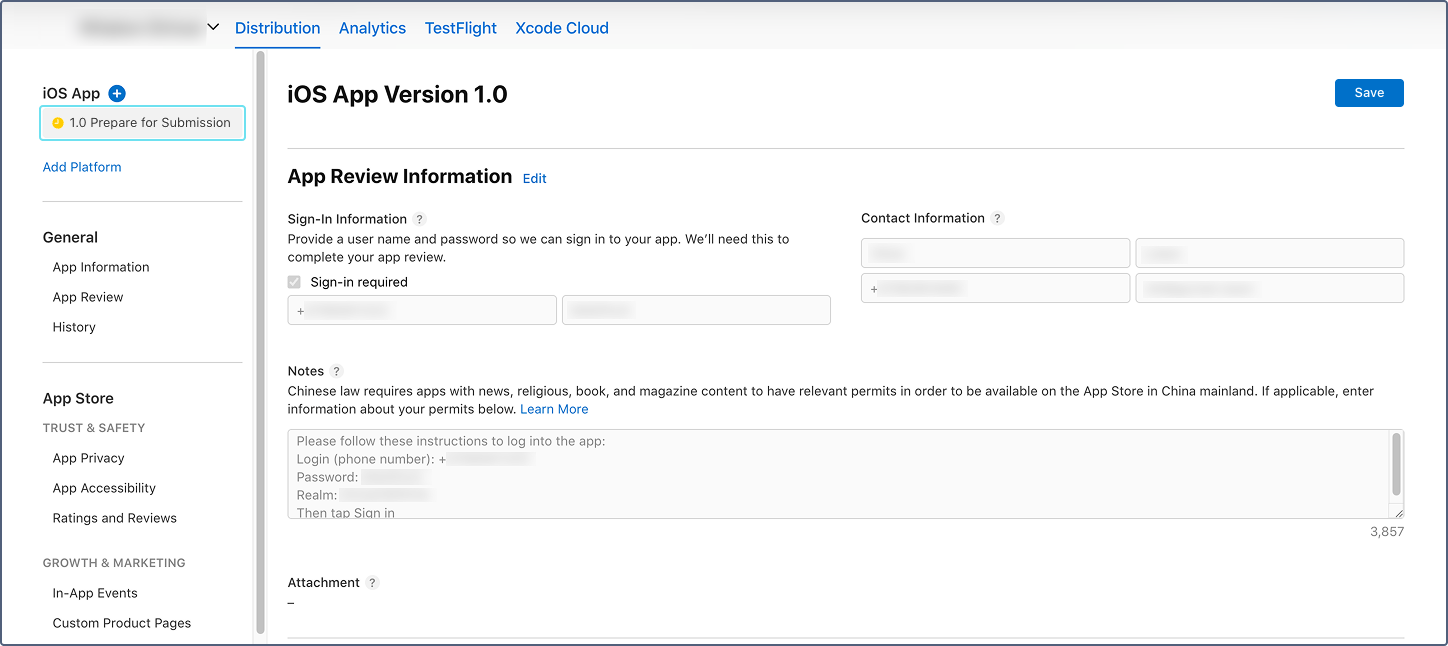Viewport: 1448px width, 646px height.
Task: Click the sign-in user name field
Action: point(422,310)
